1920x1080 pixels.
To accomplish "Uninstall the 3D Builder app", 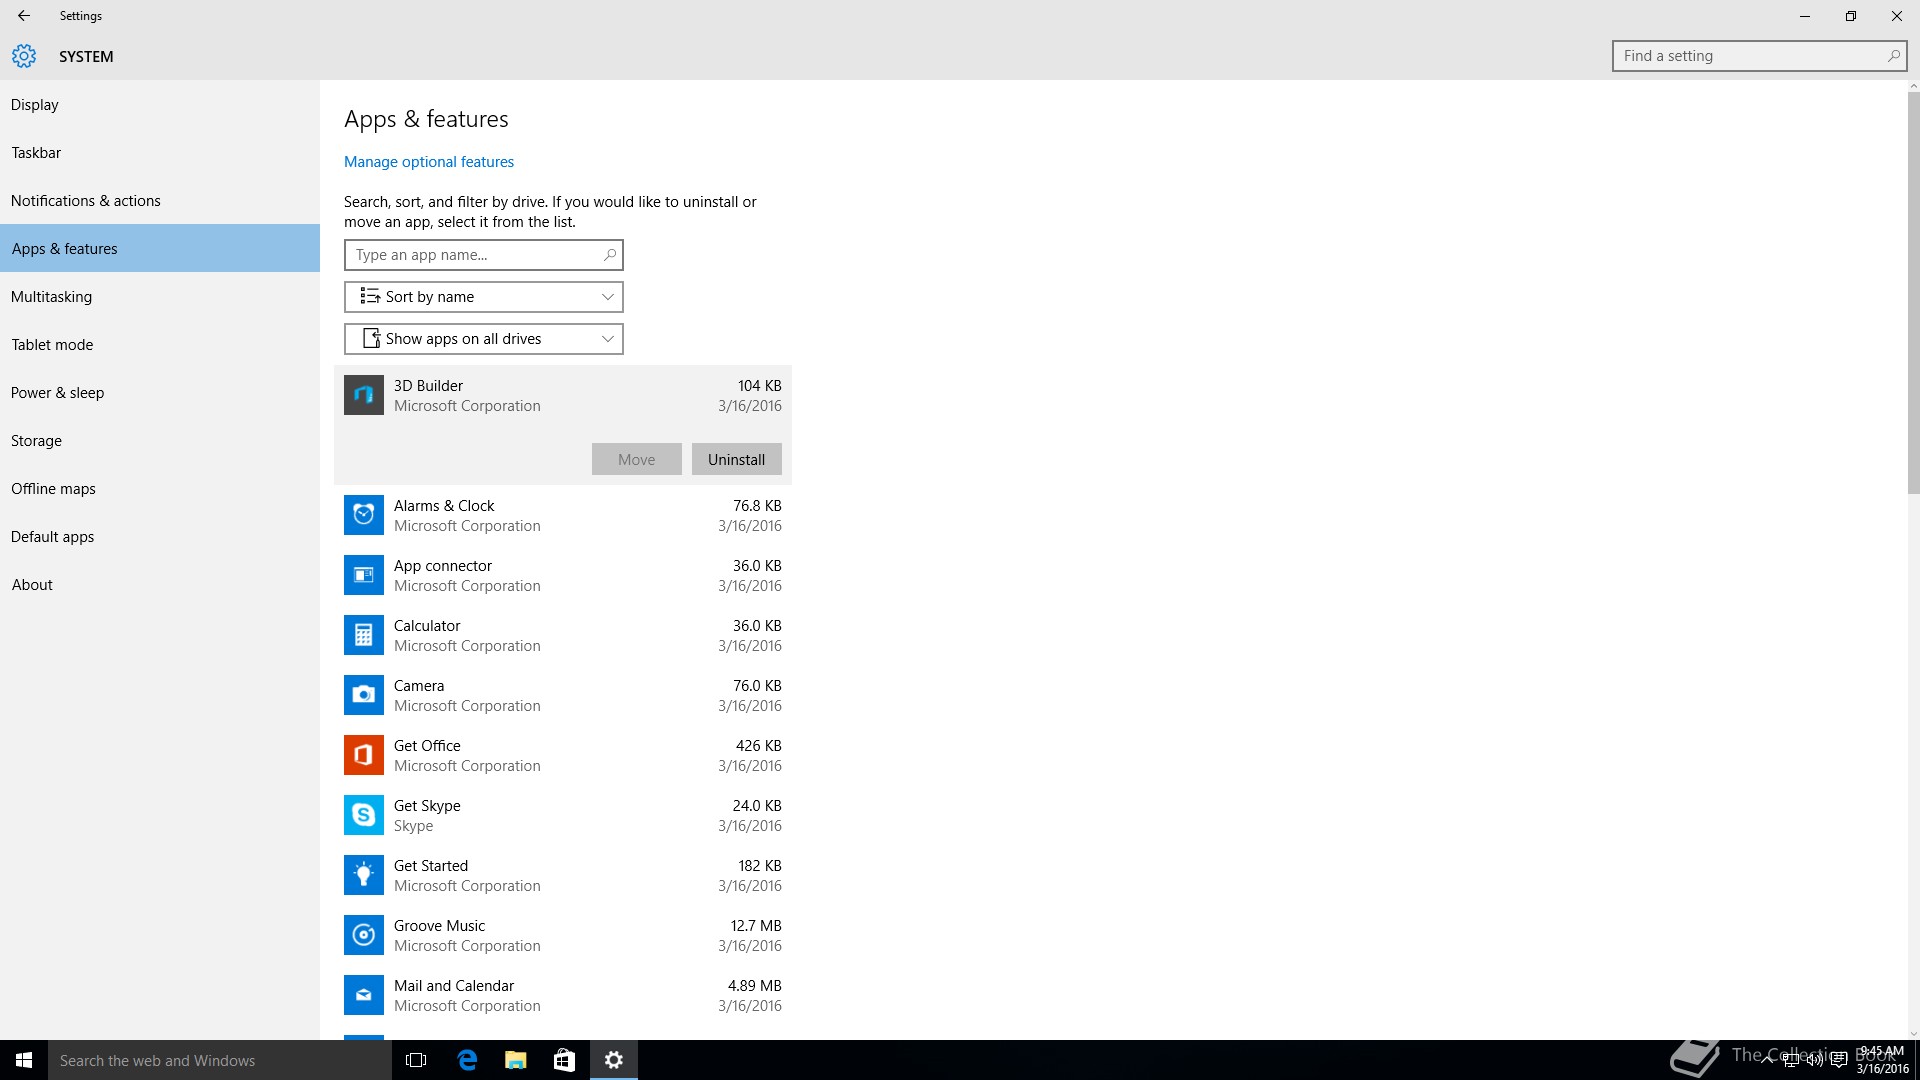I will point(737,459).
